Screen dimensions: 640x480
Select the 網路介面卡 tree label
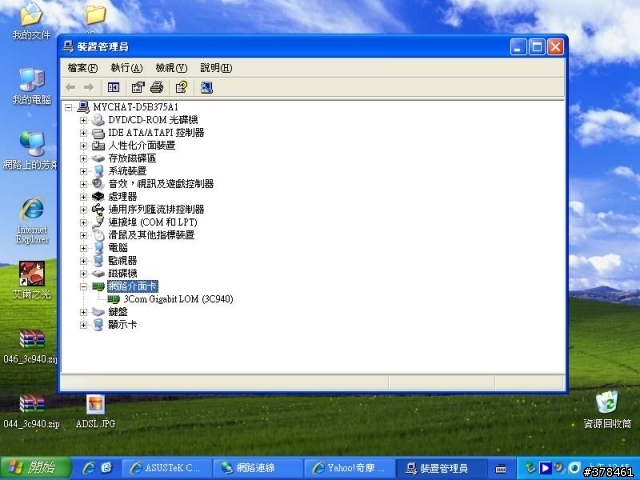coord(132,287)
